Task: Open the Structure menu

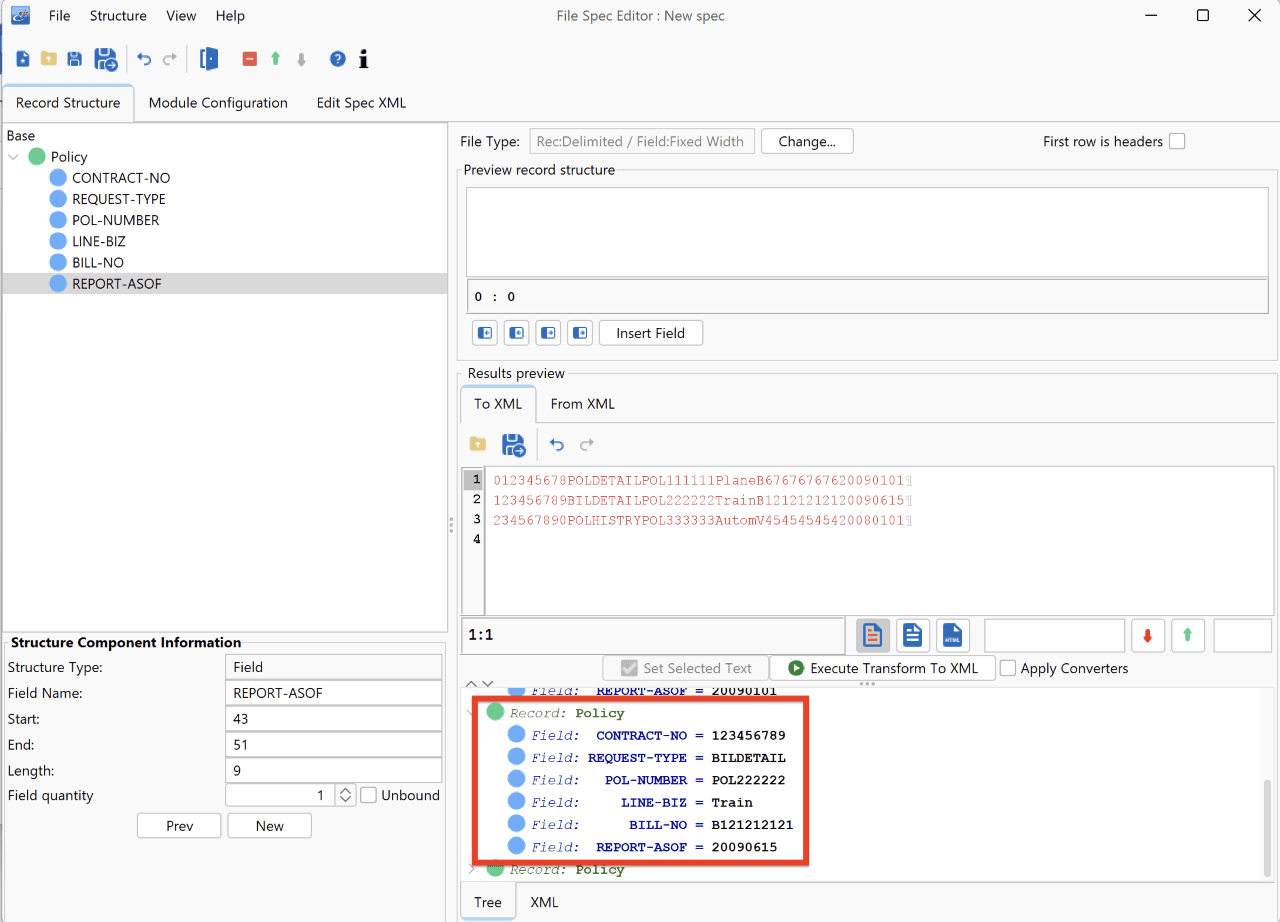Action: (118, 15)
